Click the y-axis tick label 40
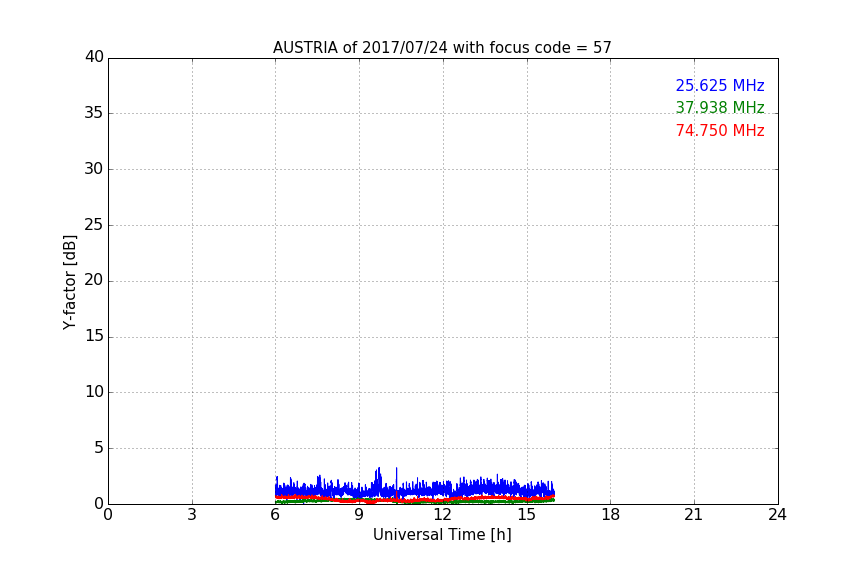Image resolution: width=864 pixels, height=576 pixels. pos(94,57)
